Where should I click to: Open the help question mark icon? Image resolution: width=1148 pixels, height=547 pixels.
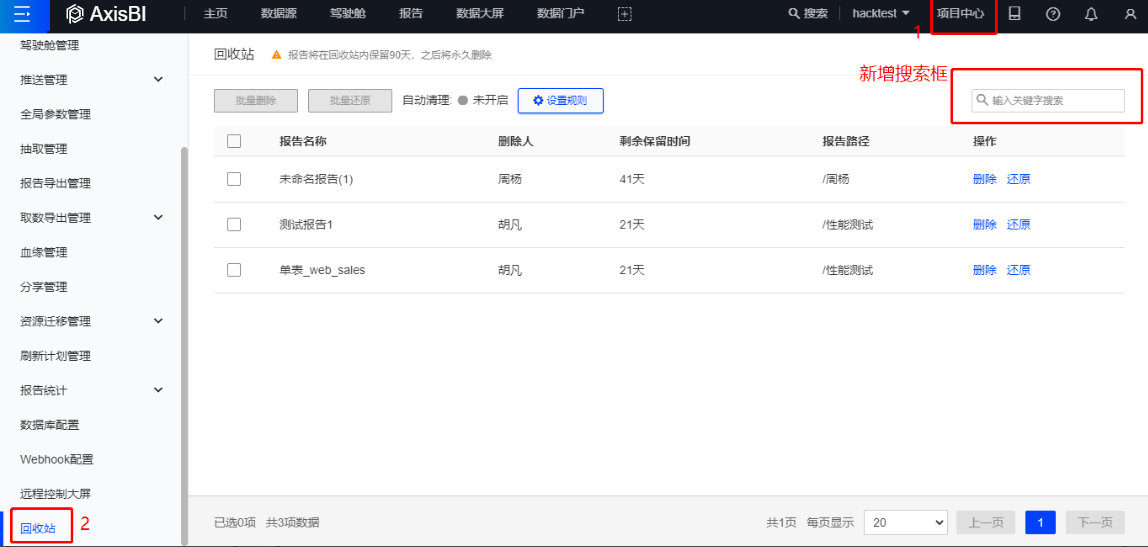pos(1052,14)
